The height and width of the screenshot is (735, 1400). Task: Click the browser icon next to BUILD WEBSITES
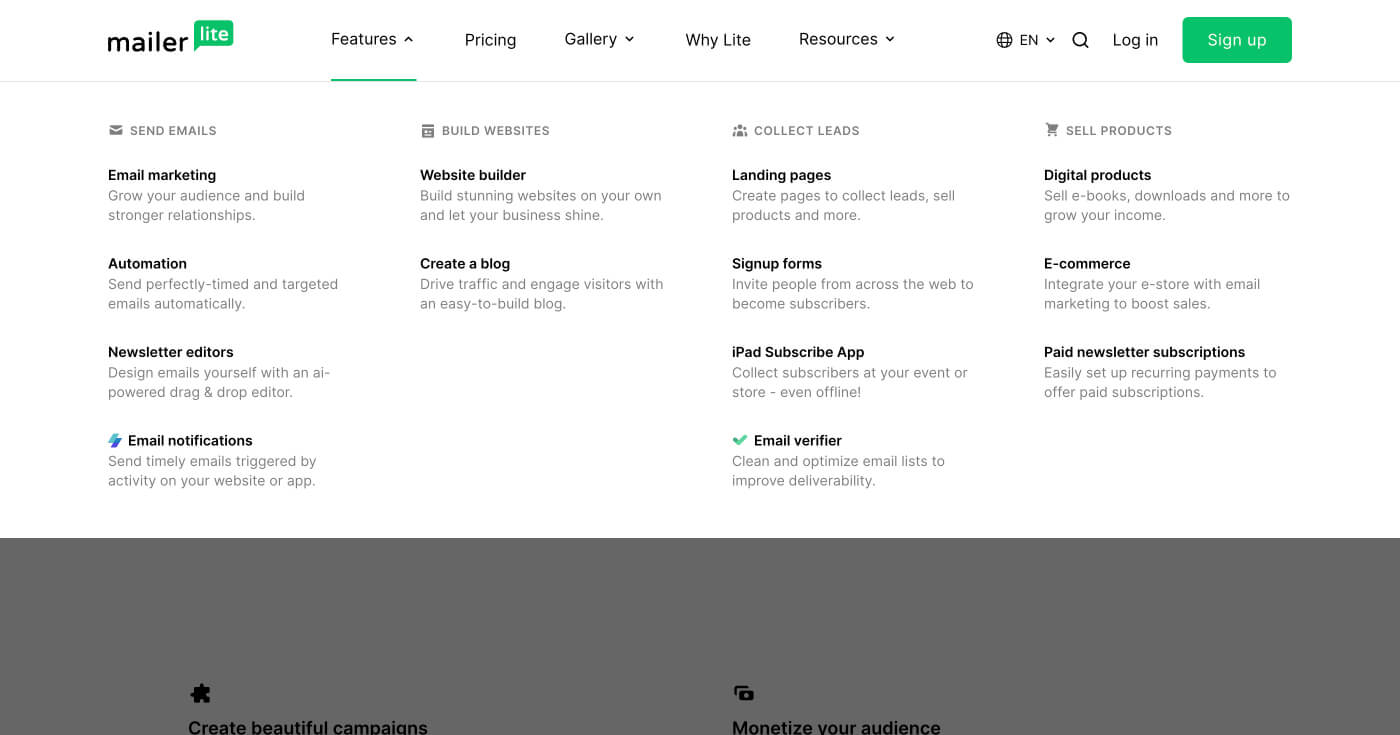[x=428, y=130]
